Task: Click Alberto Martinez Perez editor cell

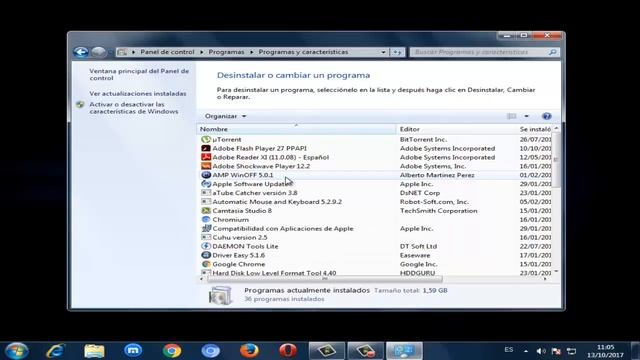Action: click(437, 175)
